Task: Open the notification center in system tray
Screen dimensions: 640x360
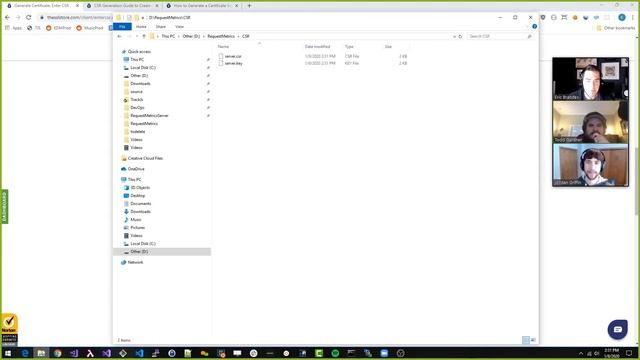Action: 629,353
